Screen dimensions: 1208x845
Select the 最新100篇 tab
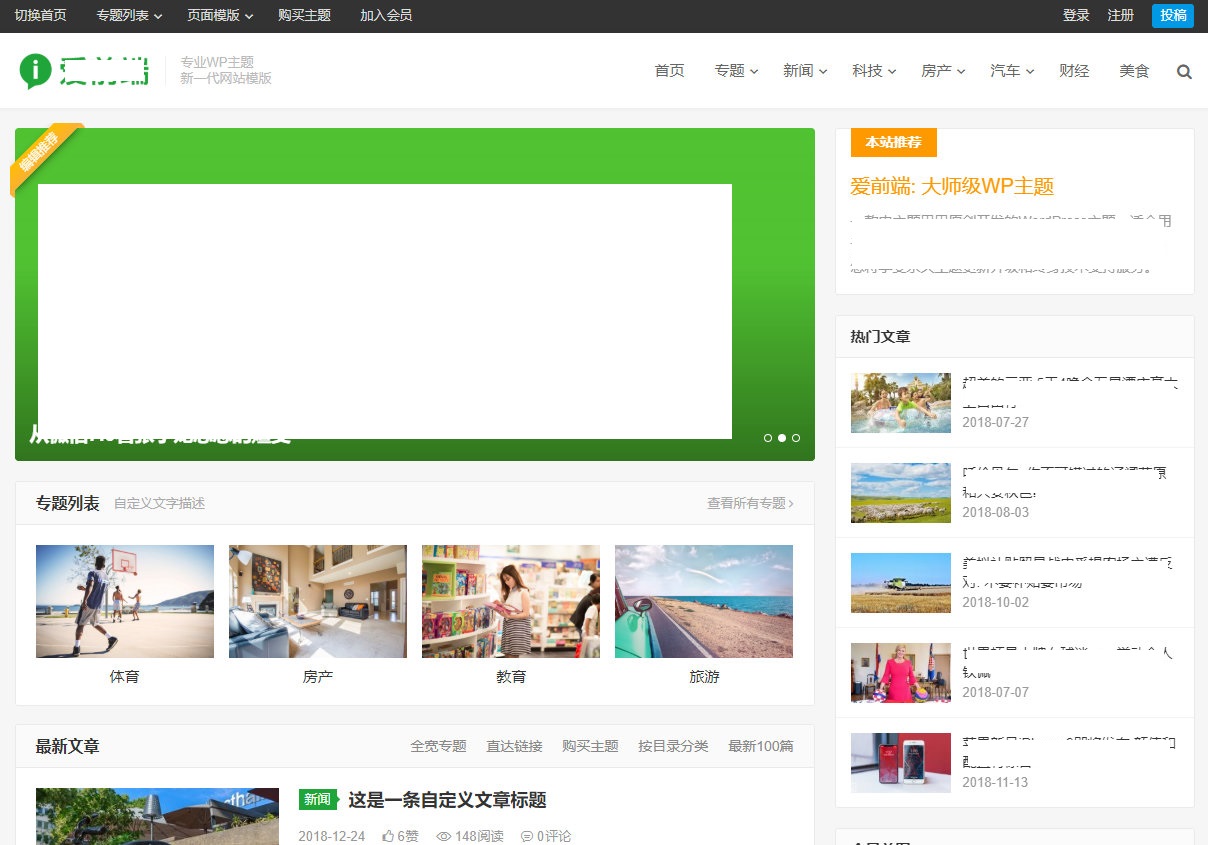760,746
